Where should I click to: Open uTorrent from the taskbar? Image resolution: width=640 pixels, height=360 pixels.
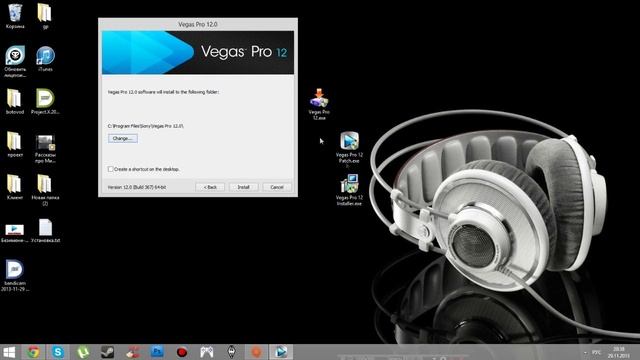point(83,352)
